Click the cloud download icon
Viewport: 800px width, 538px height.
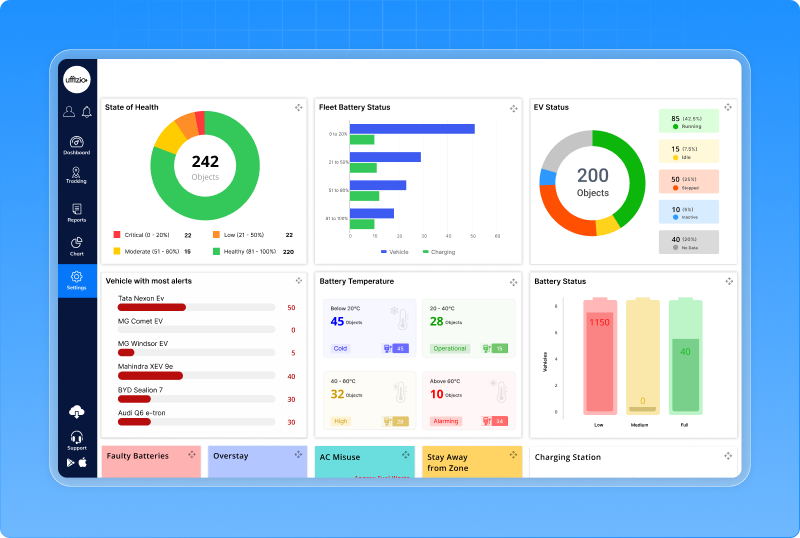coord(77,412)
